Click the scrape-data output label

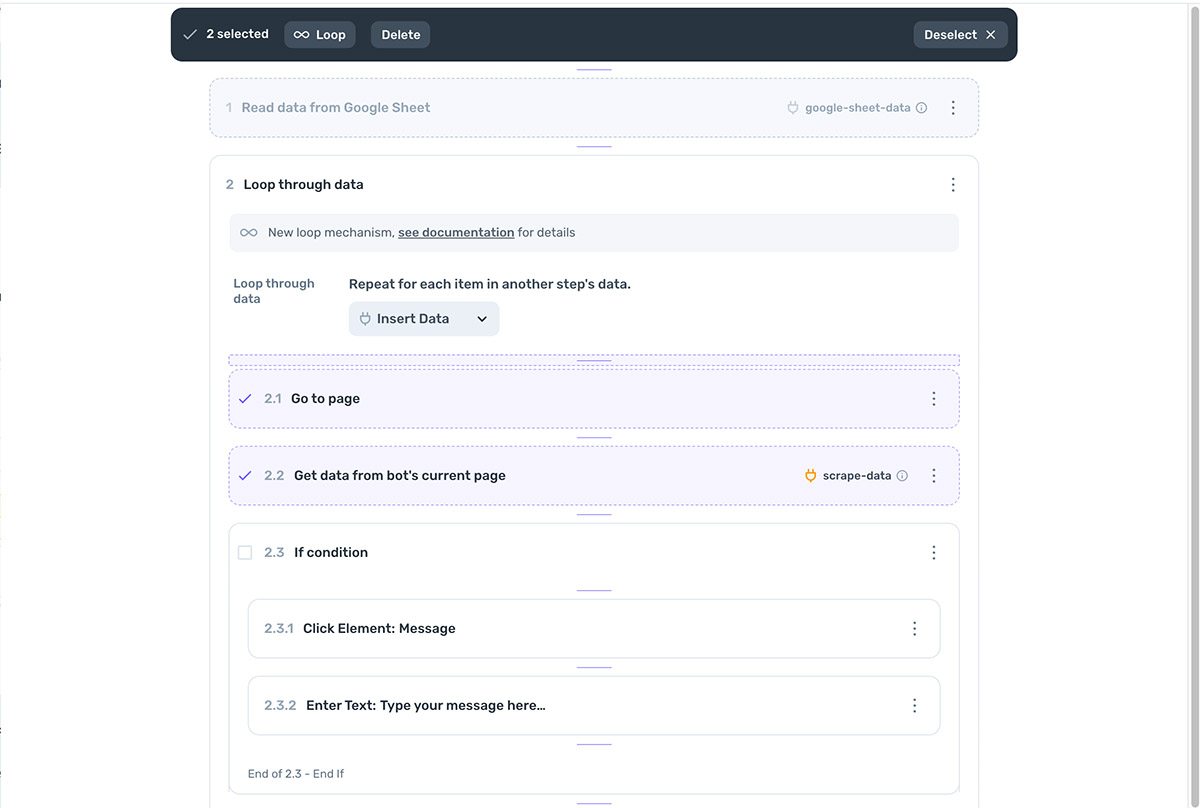(857, 476)
